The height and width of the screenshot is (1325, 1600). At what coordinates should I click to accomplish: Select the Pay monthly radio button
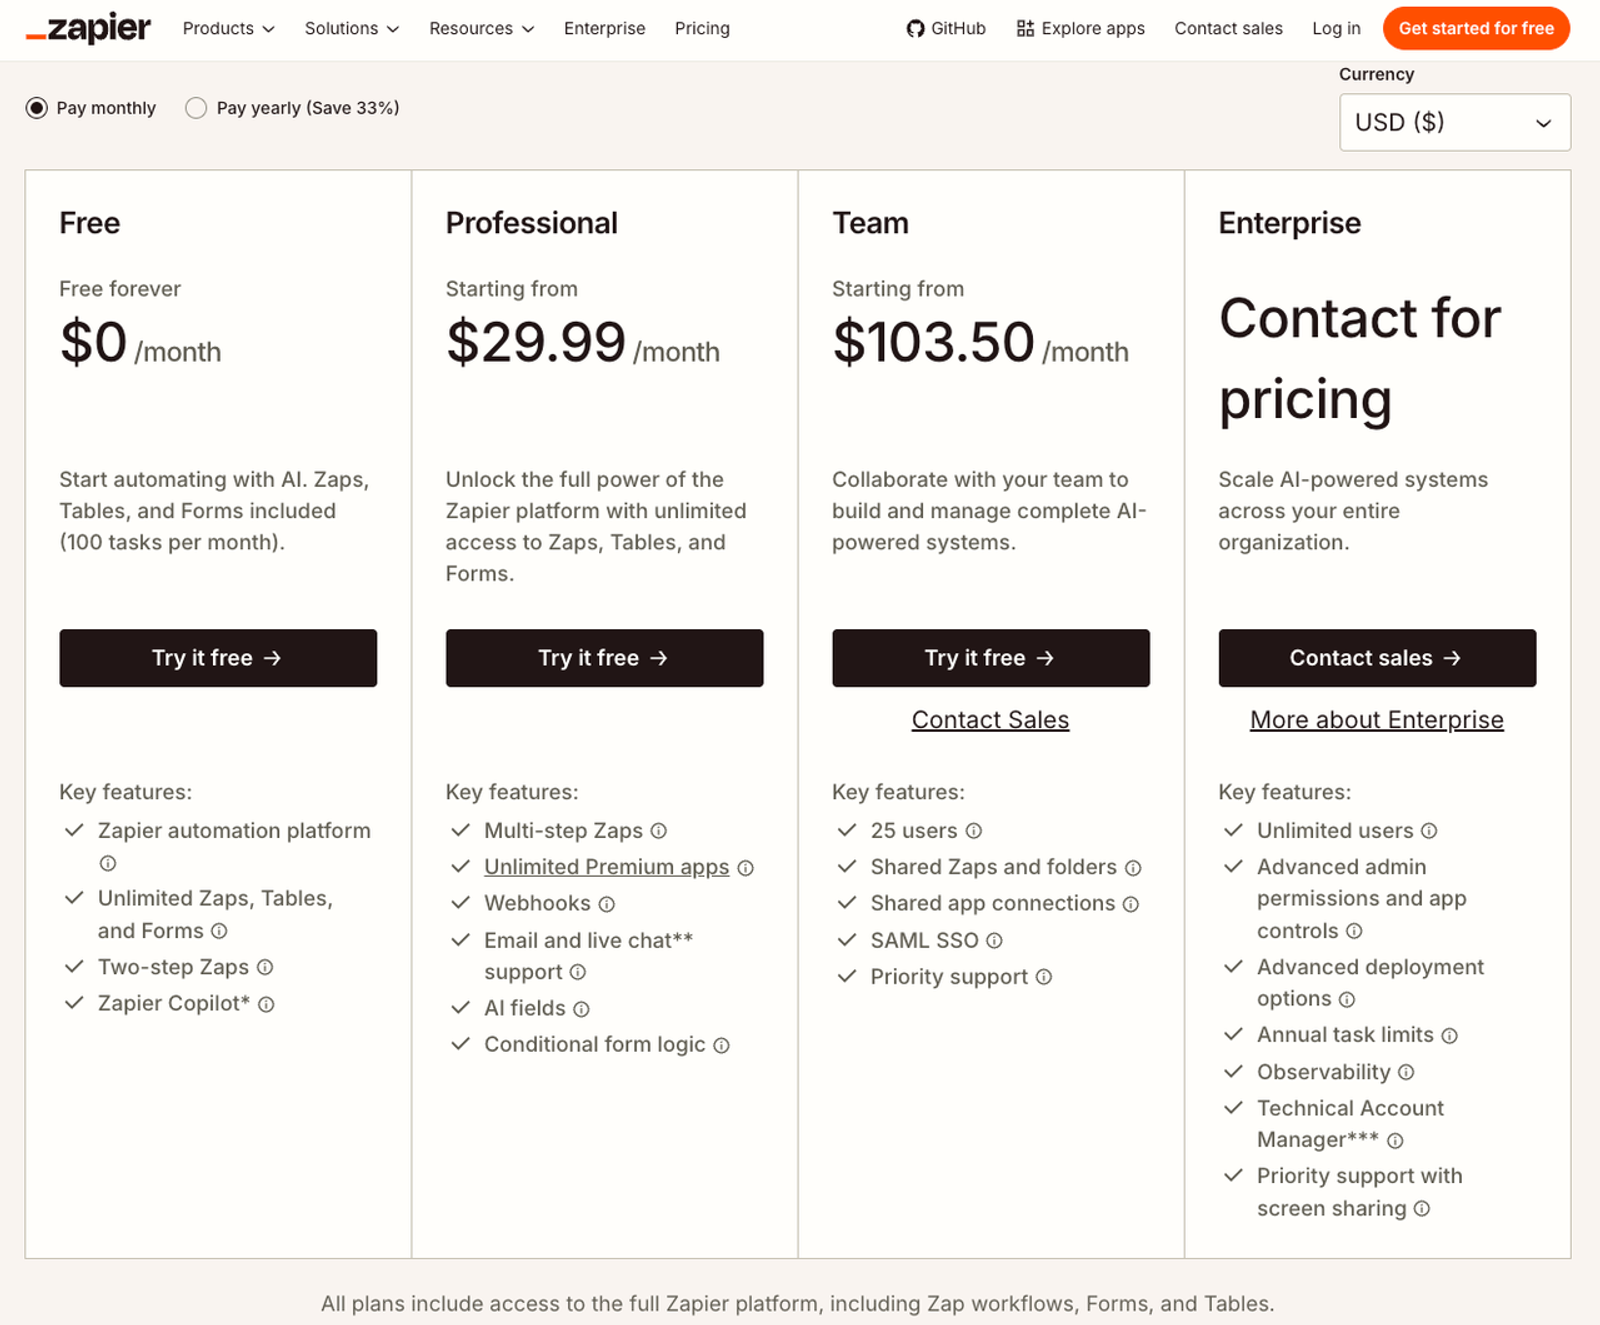point(37,108)
